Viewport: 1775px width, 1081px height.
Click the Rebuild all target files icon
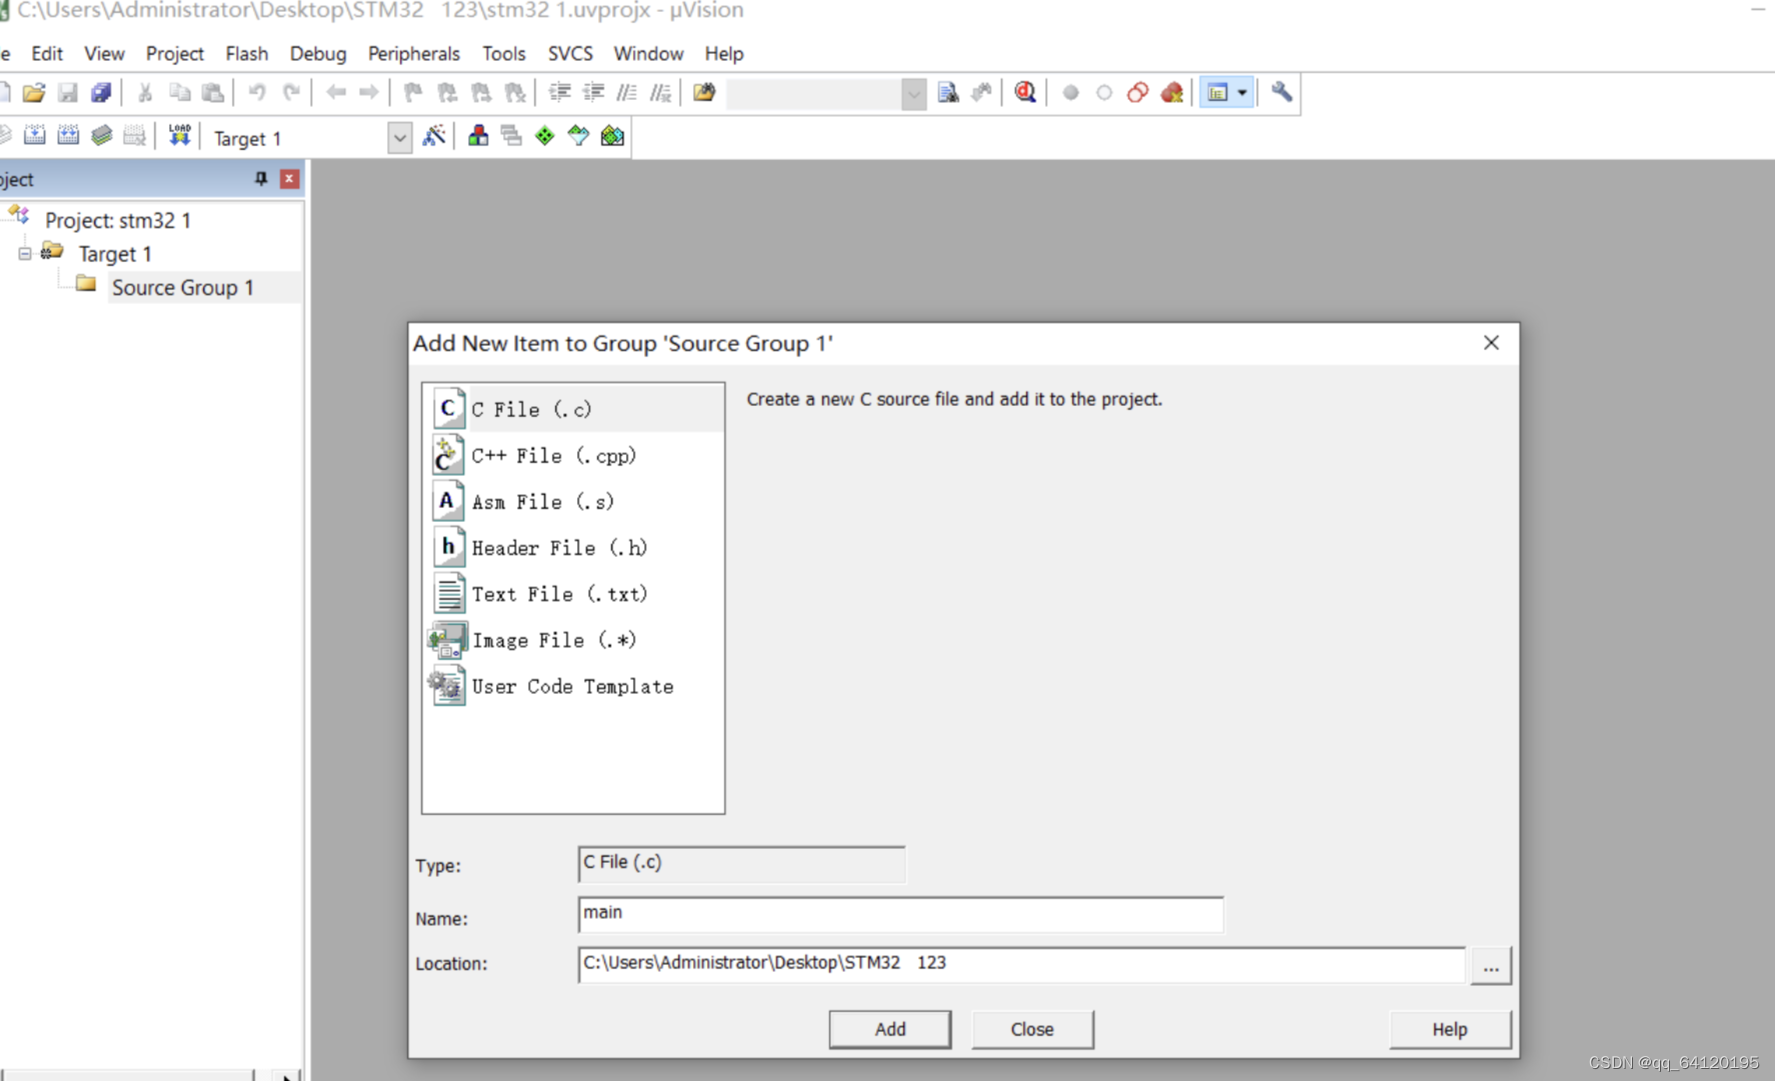tap(68, 136)
